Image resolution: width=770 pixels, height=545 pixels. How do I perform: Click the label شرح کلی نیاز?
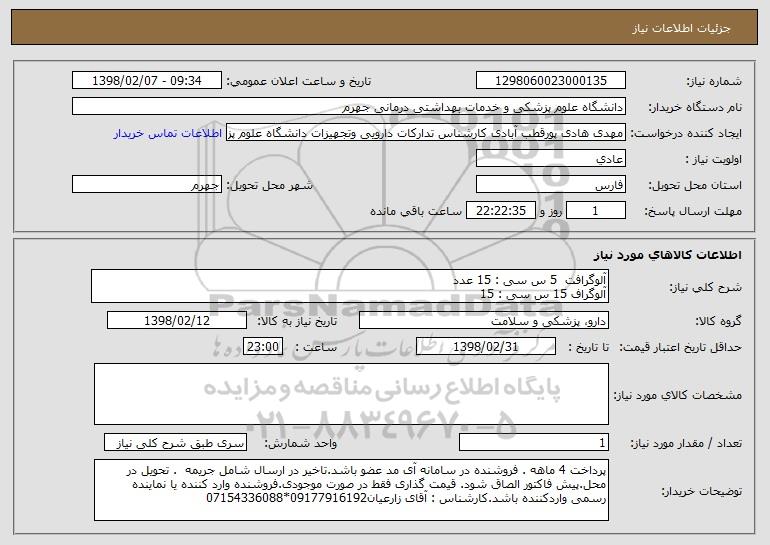706,287
